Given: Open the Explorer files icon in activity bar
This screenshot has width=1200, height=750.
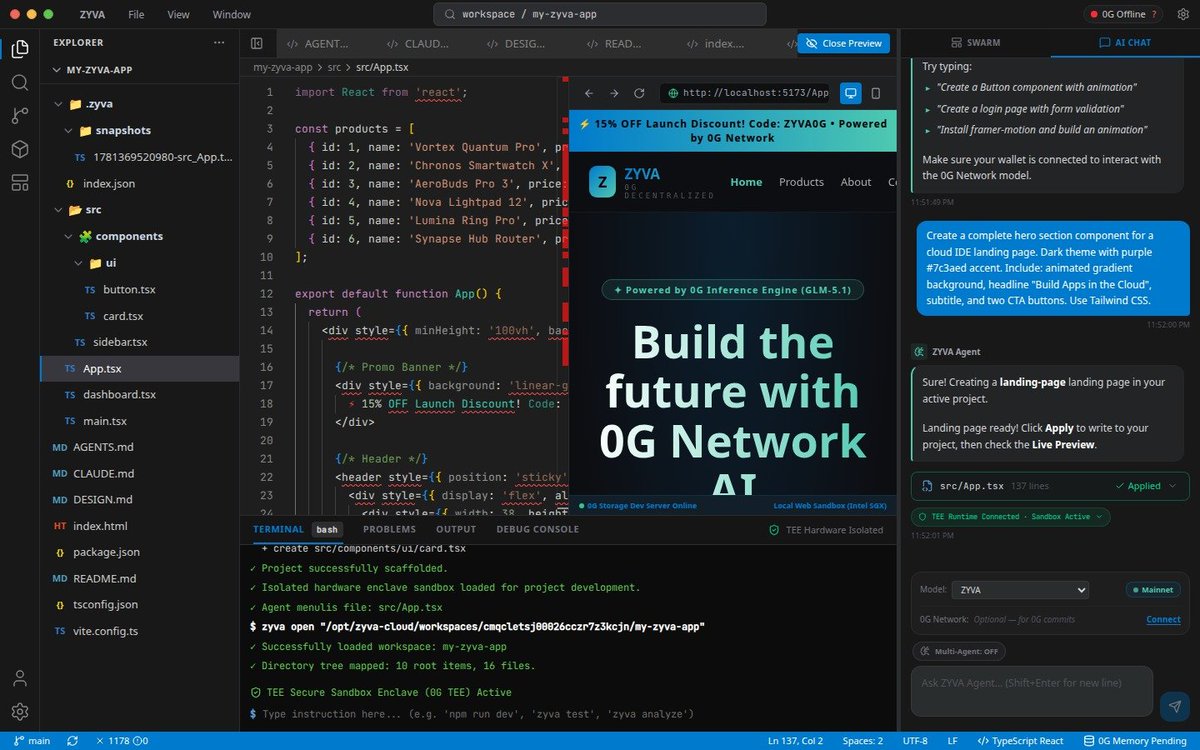Looking at the screenshot, I should pyautogui.click(x=19, y=48).
